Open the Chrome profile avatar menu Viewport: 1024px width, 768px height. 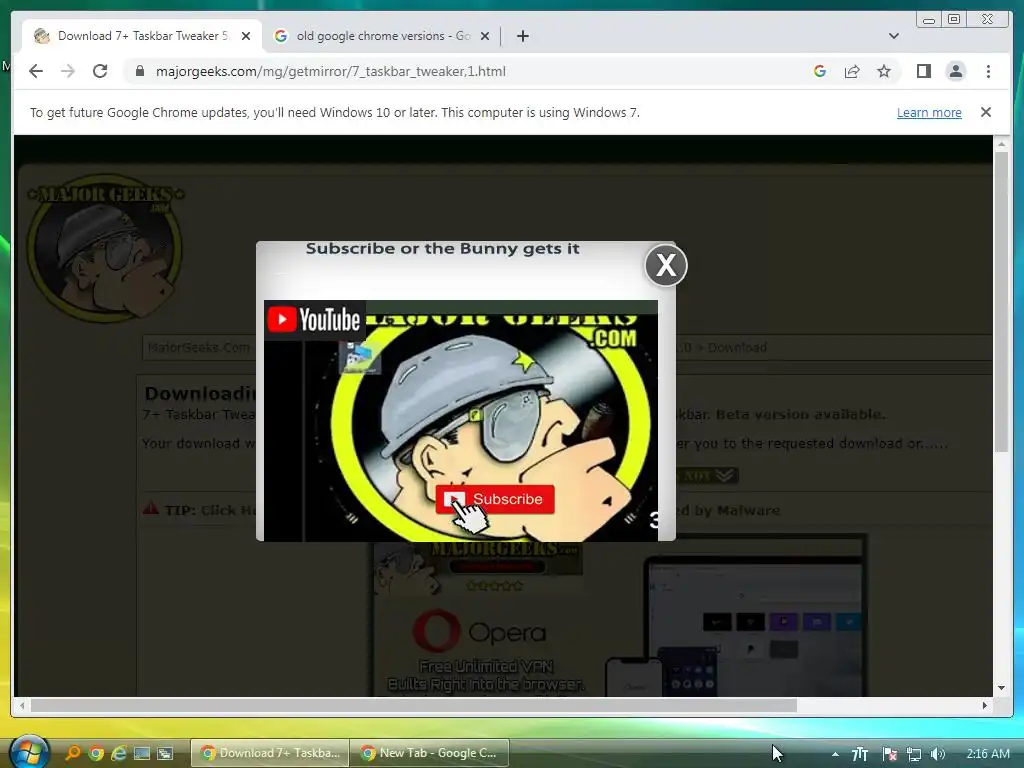(955, 71)
